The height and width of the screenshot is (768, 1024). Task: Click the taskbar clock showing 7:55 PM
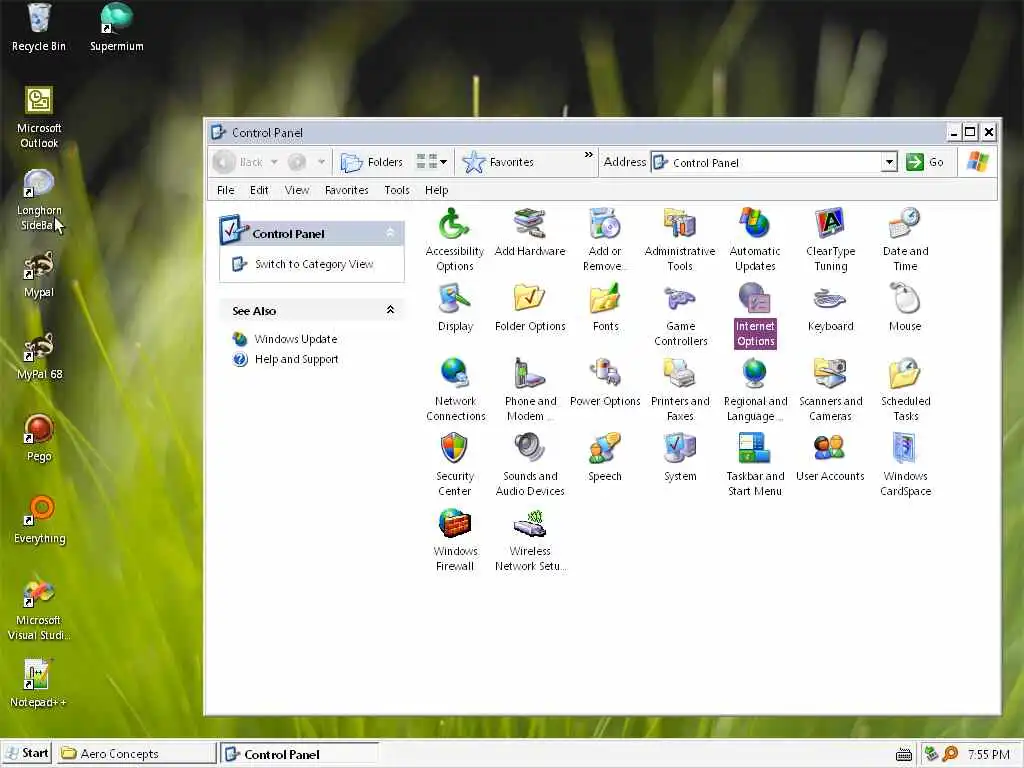pos(988,754)
